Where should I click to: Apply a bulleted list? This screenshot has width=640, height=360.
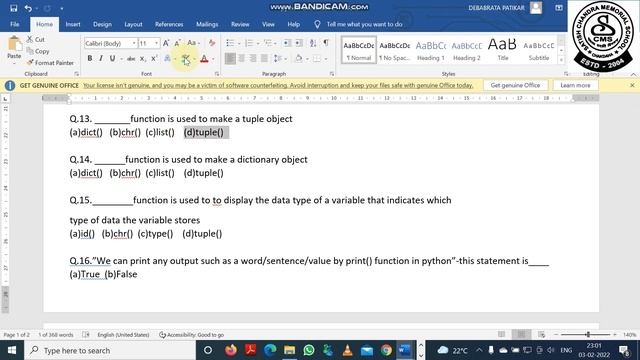pos(230,43)
